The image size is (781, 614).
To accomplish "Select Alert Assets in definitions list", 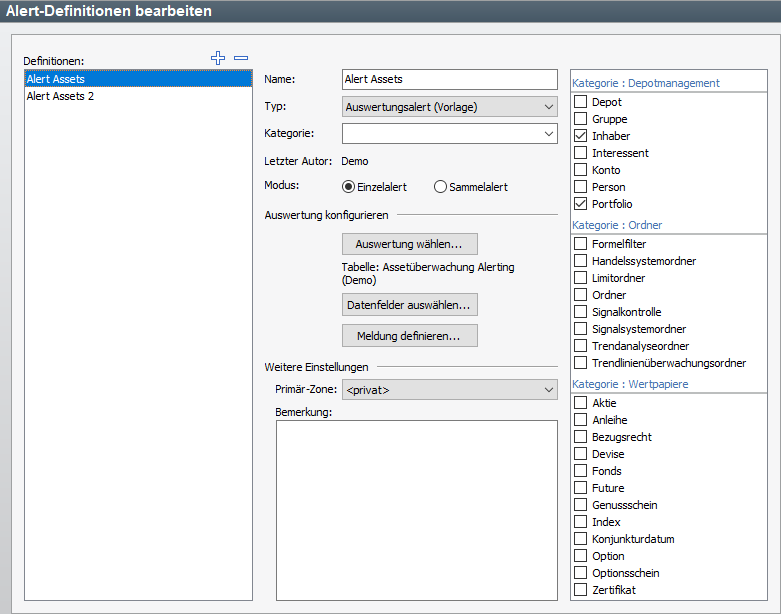I will coord(56,79).
